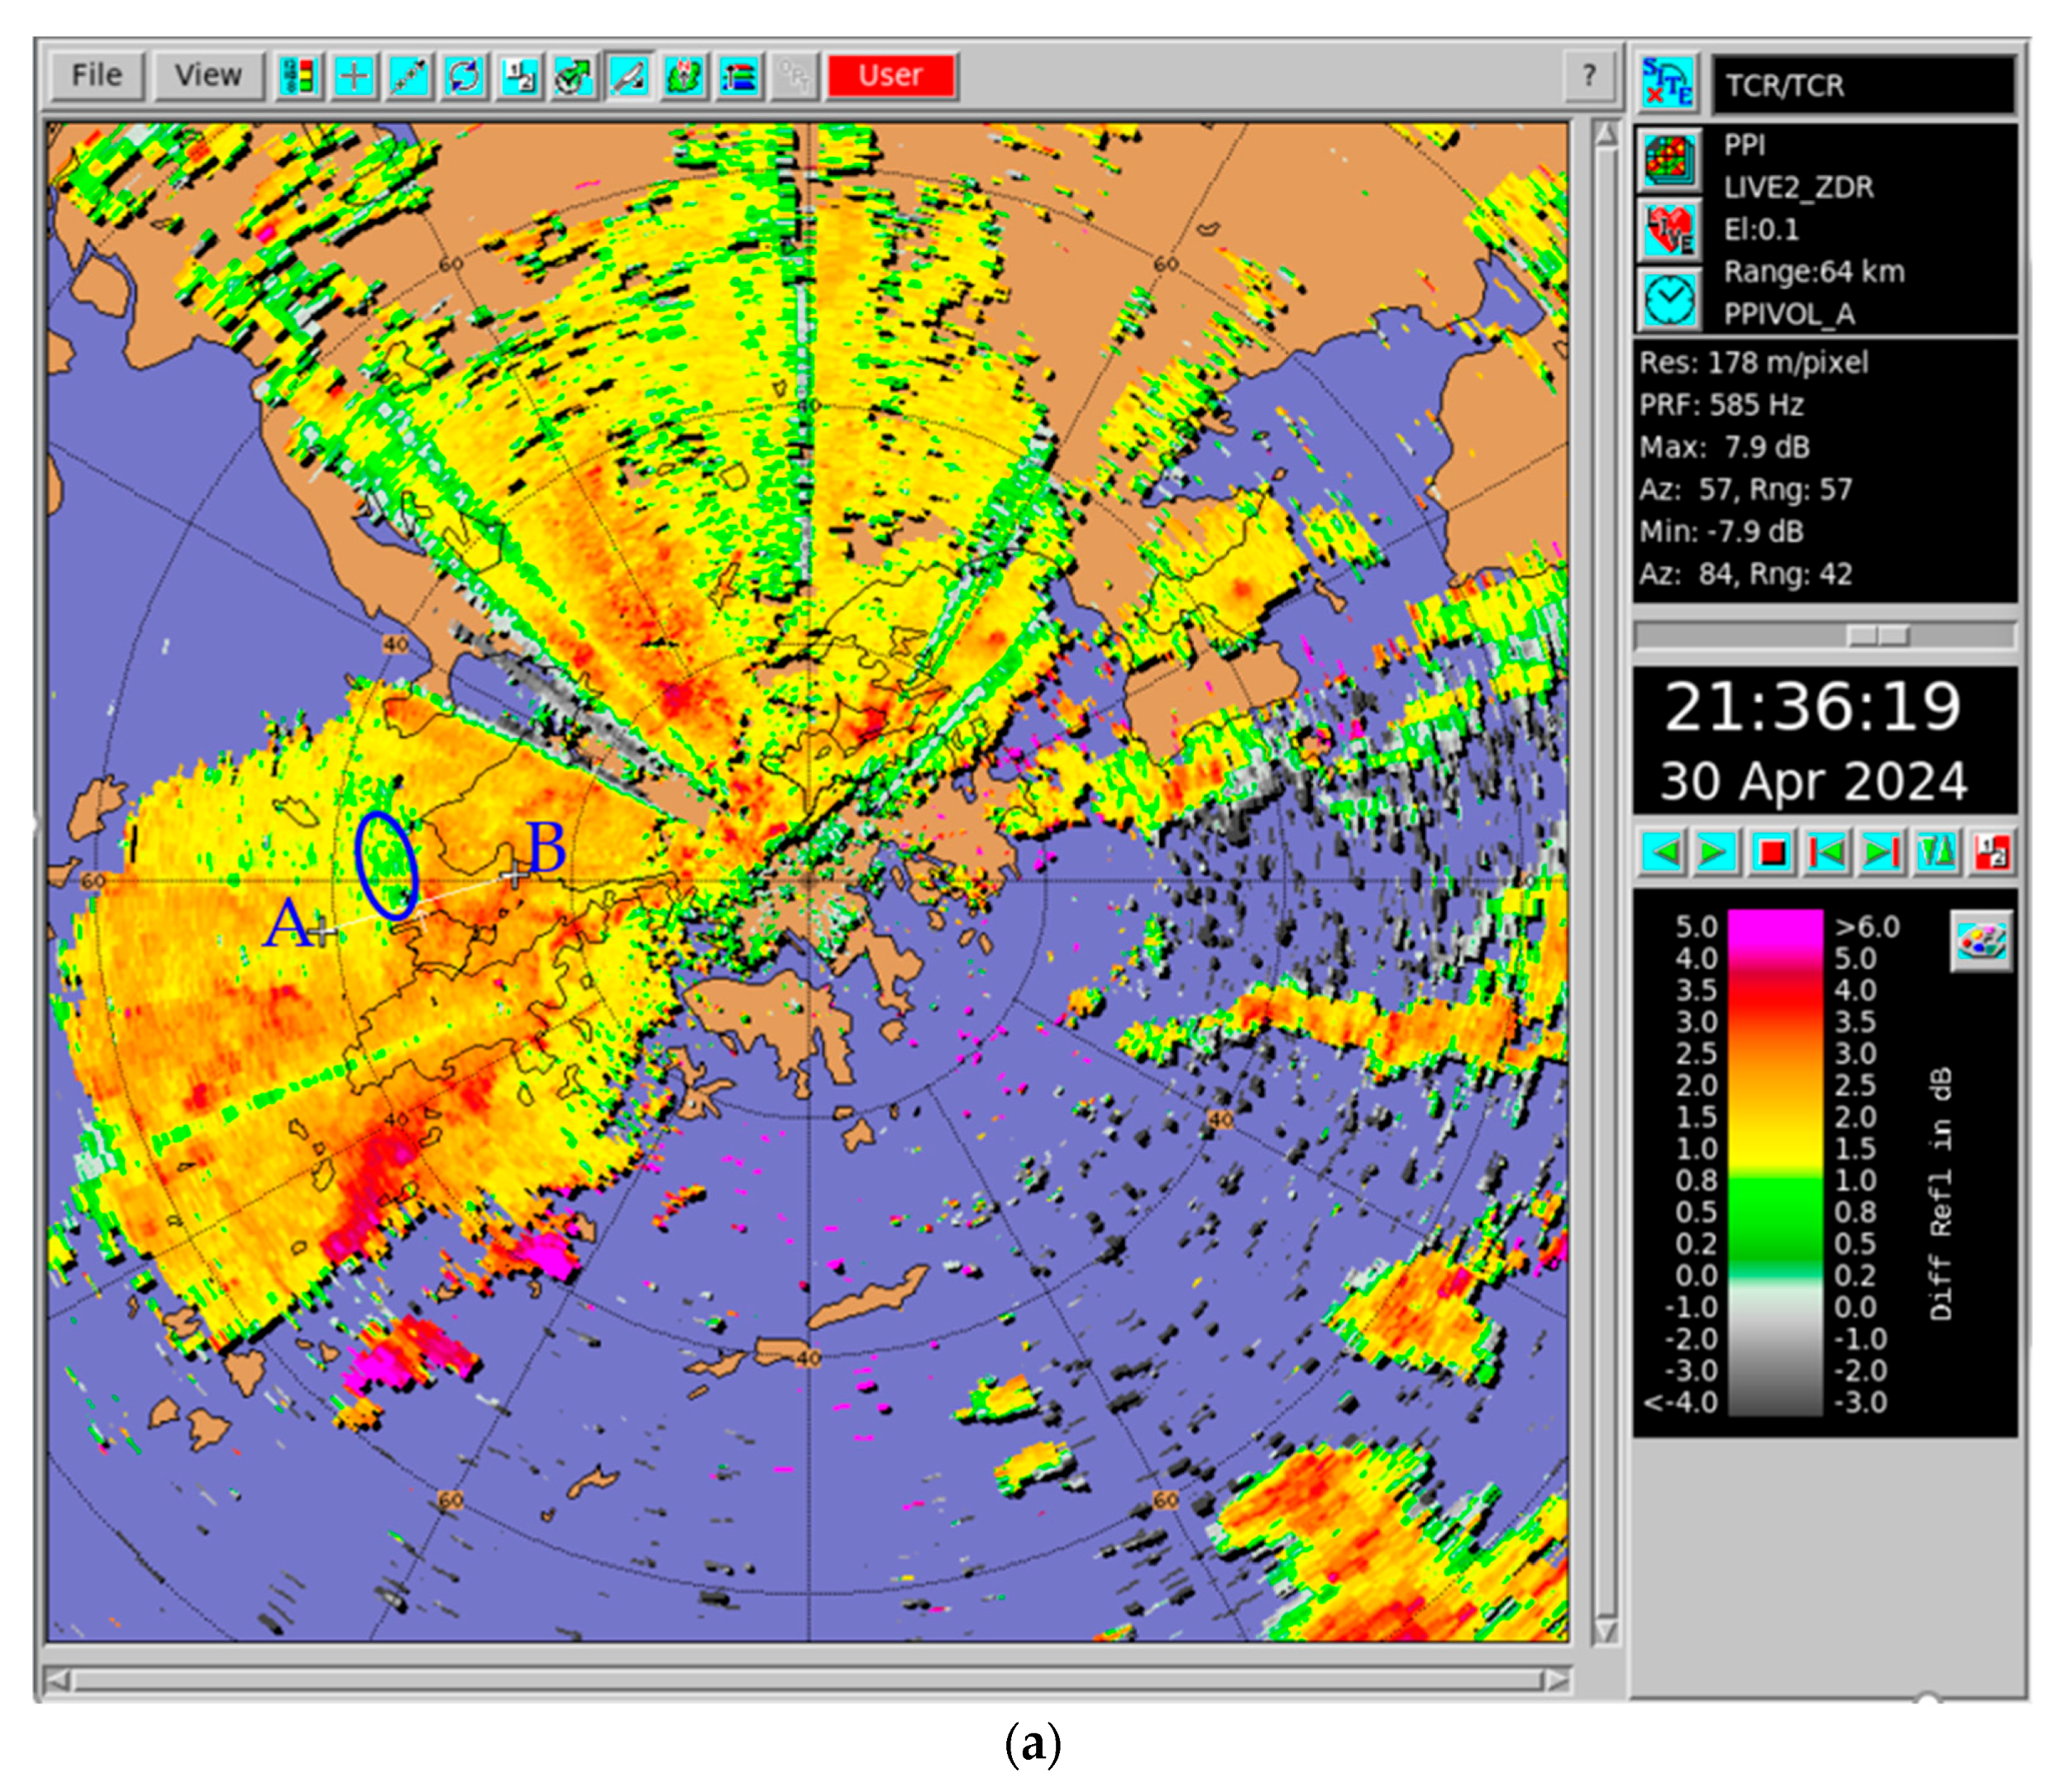Open the color palette editor icon
The height and width of the screenshot is (1792, 2062).
(1981, 940)
